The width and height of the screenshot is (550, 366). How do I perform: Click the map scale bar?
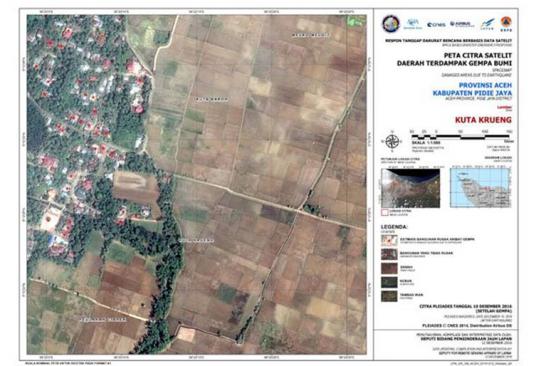[x=462, y=136]
